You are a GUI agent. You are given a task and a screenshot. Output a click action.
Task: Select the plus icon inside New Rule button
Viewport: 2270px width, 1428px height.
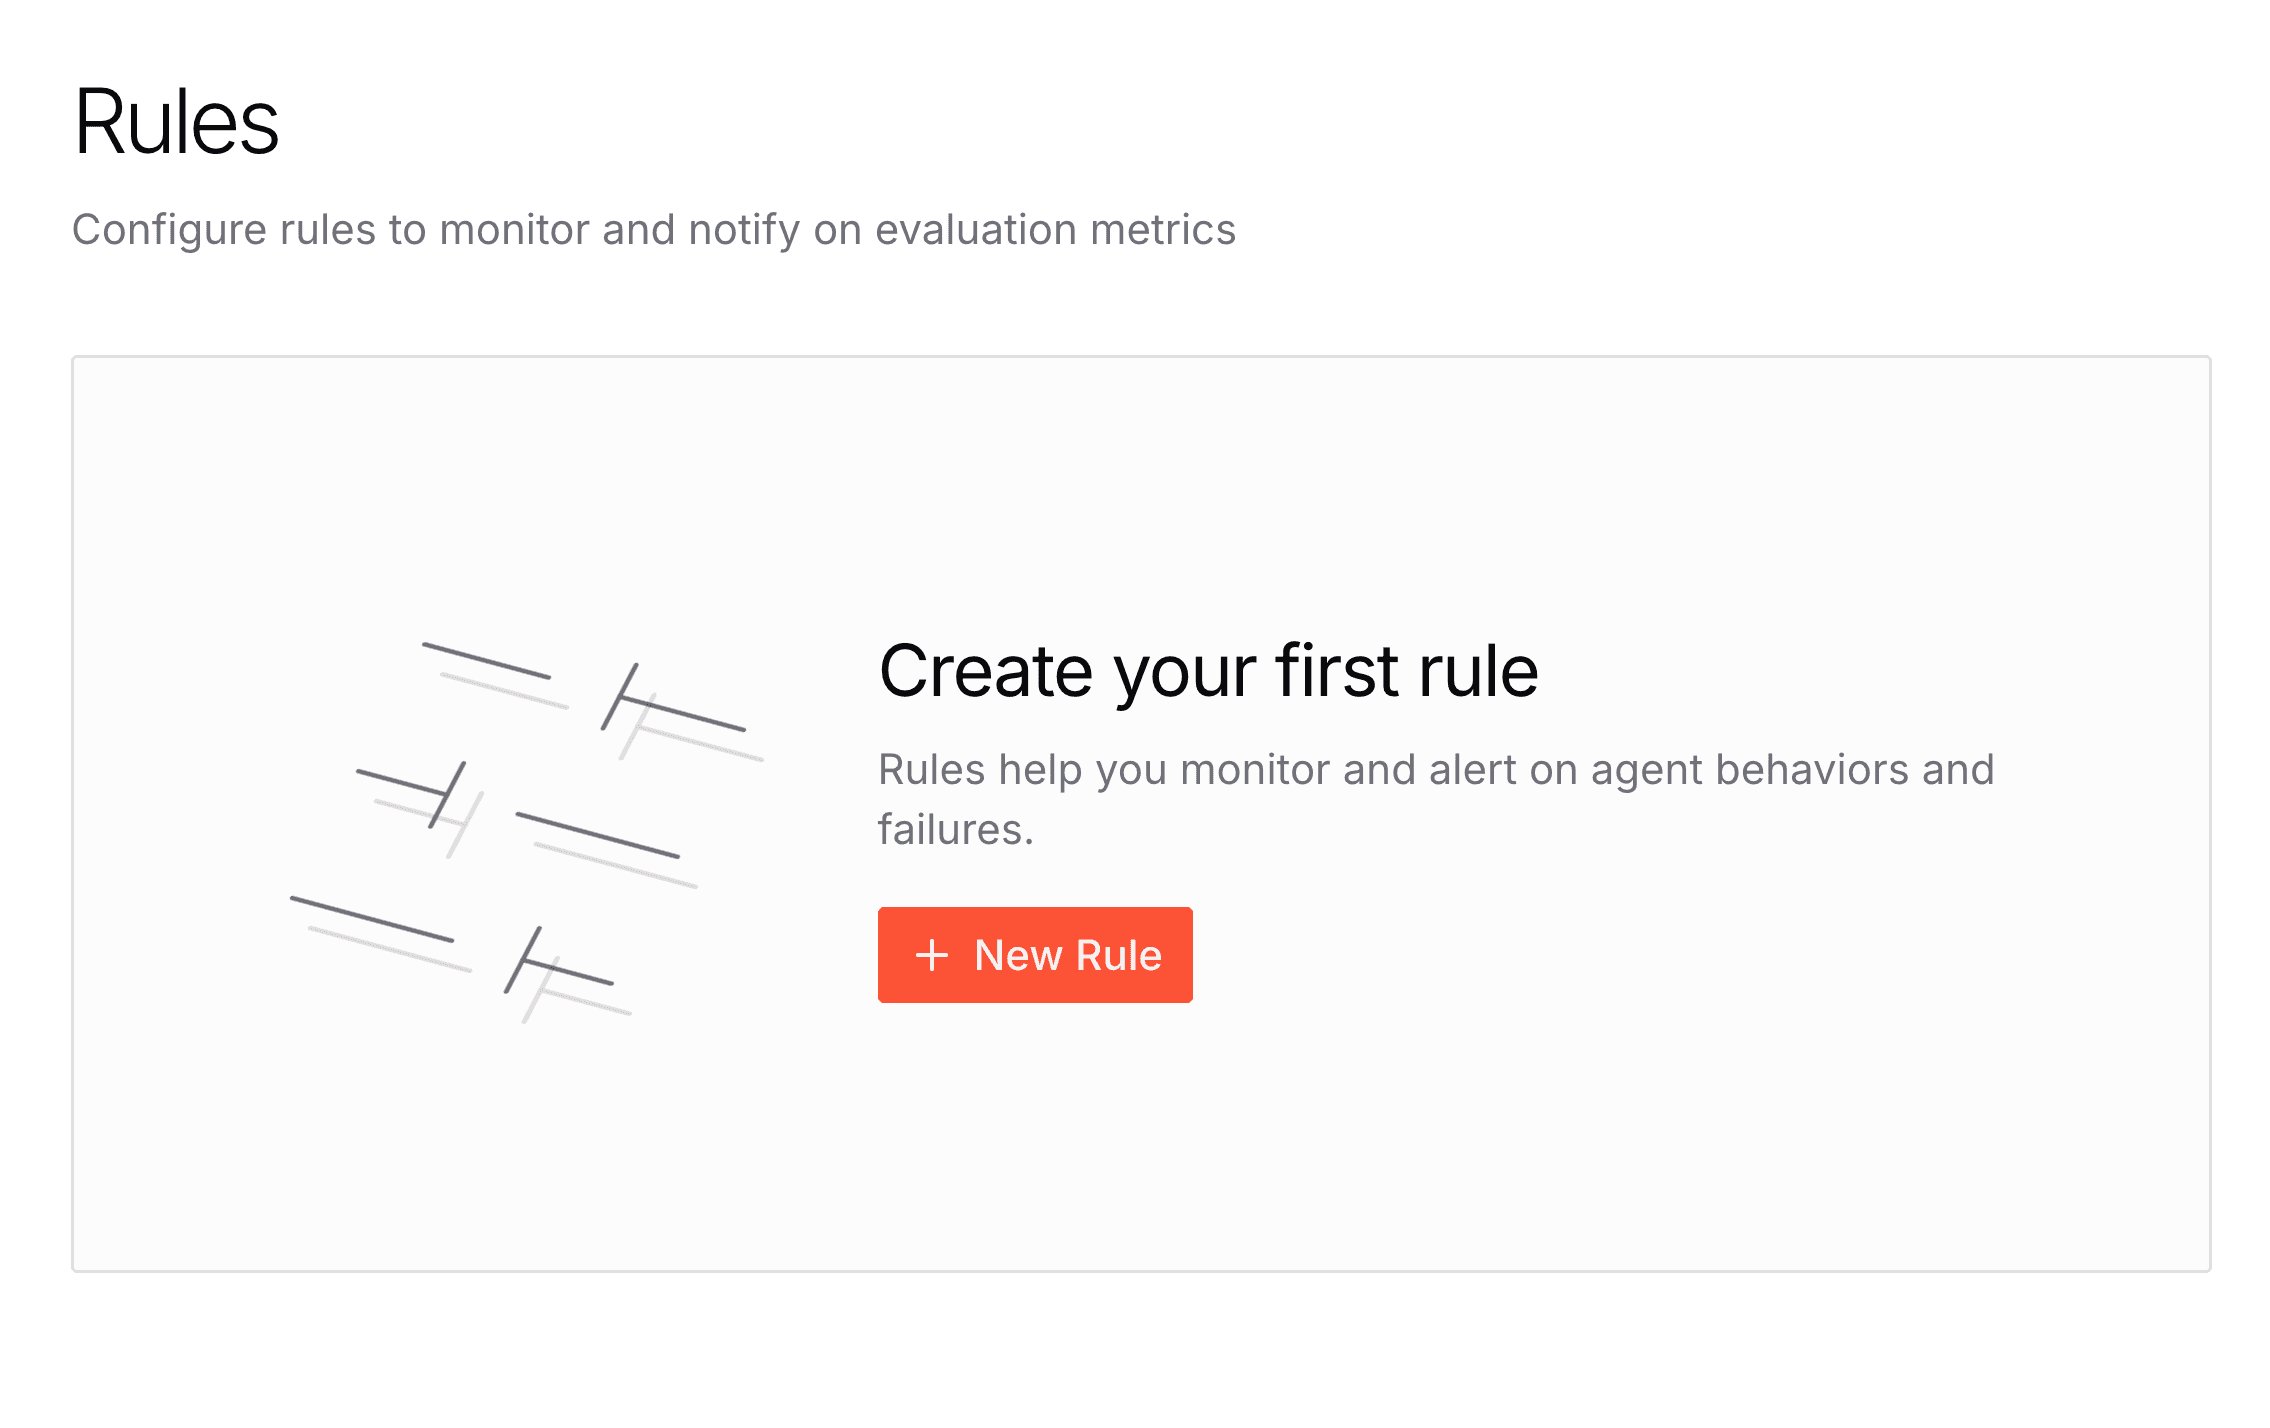pos(931,954)
